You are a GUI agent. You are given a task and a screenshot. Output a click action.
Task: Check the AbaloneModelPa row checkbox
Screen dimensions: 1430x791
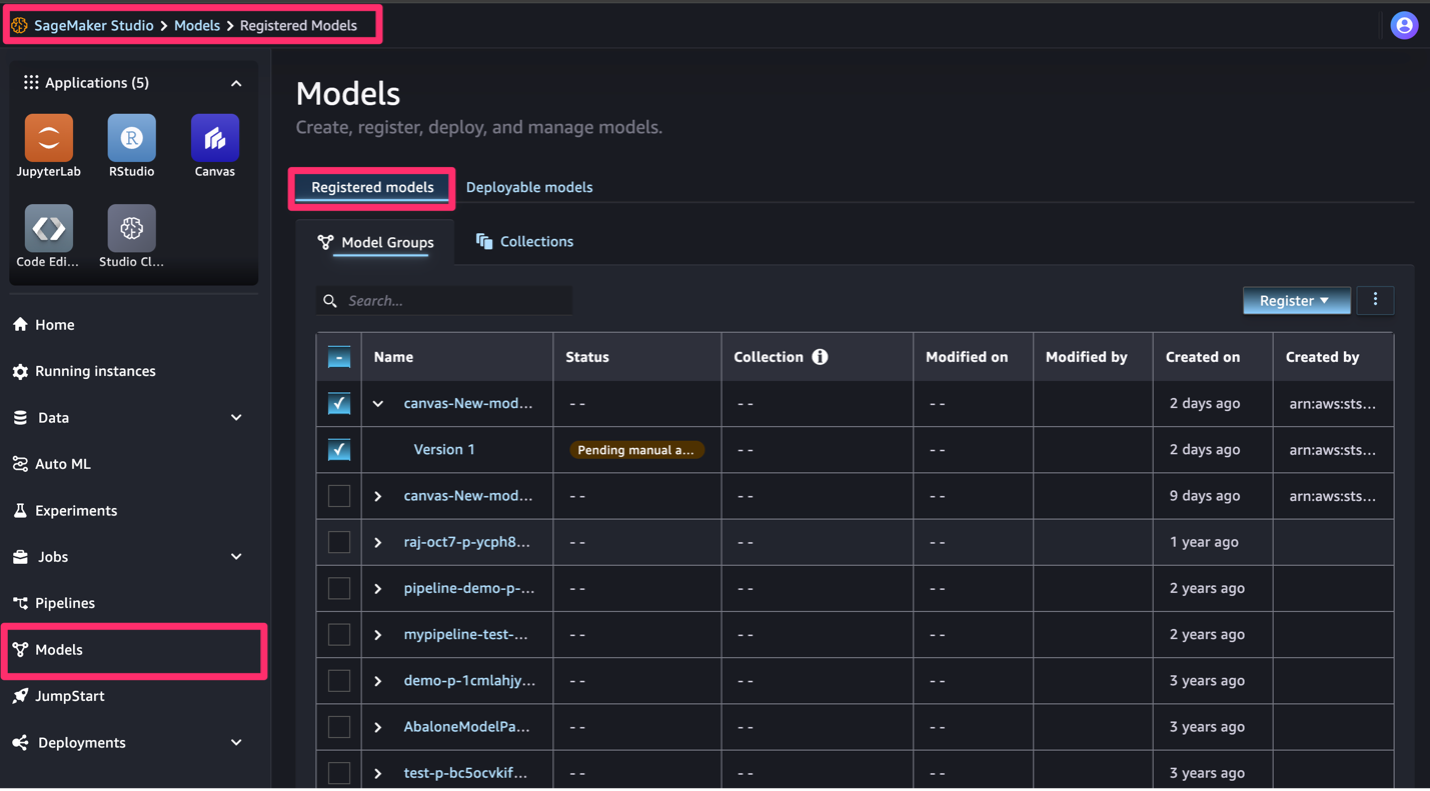point(339,727)
